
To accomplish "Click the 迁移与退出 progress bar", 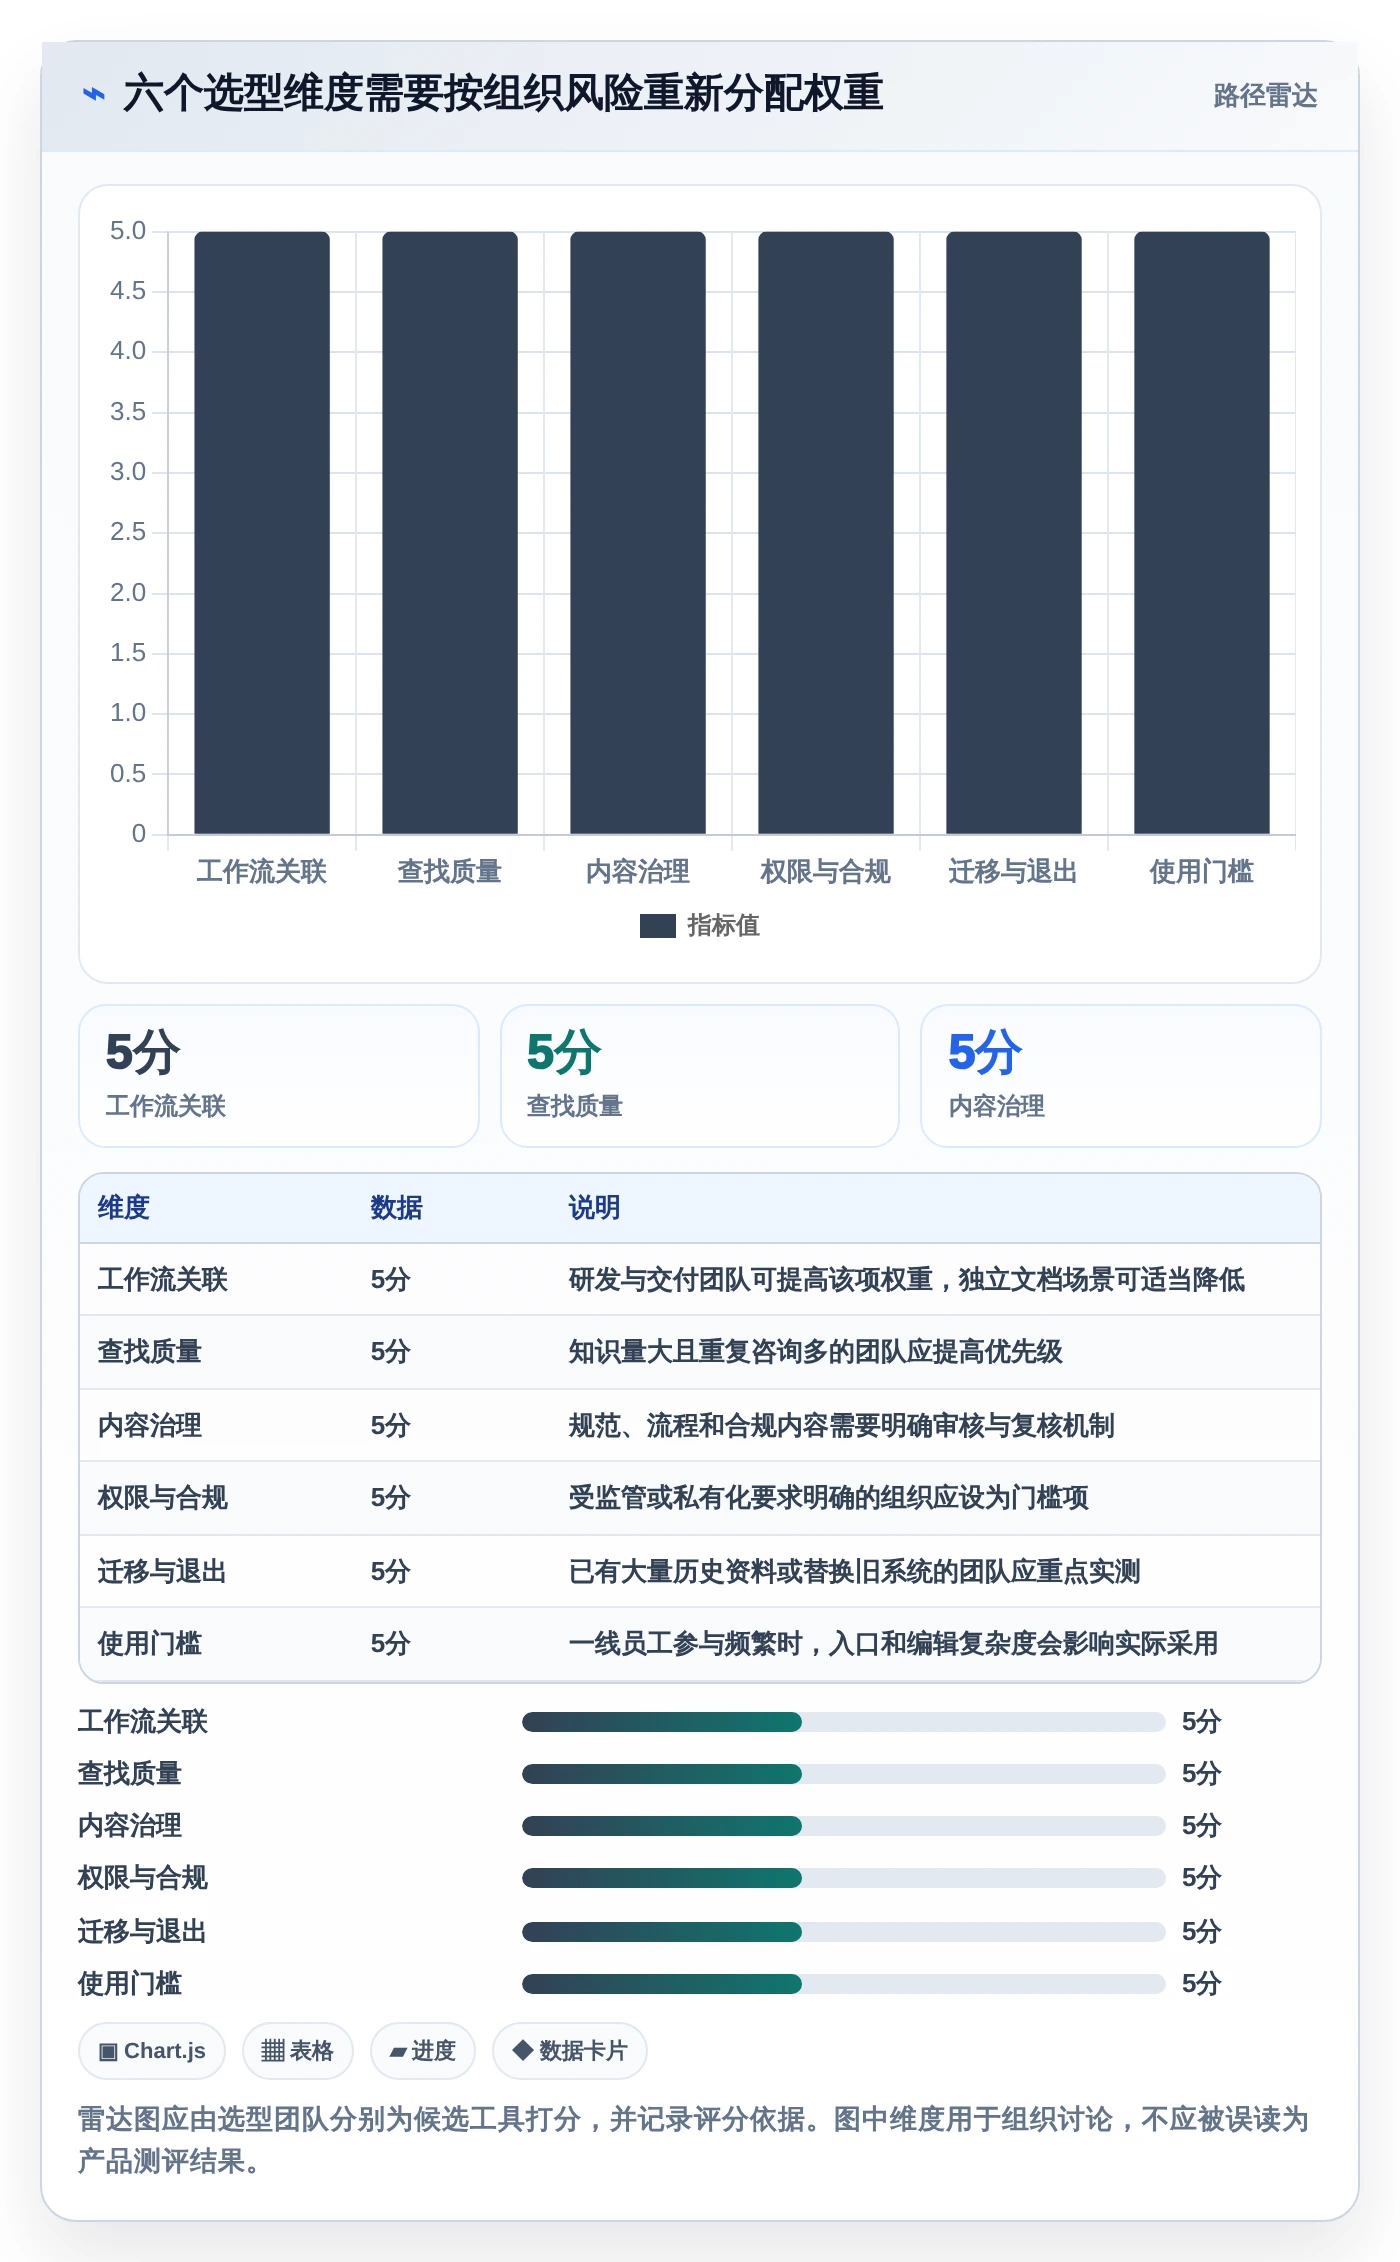I will [844, 1932].
